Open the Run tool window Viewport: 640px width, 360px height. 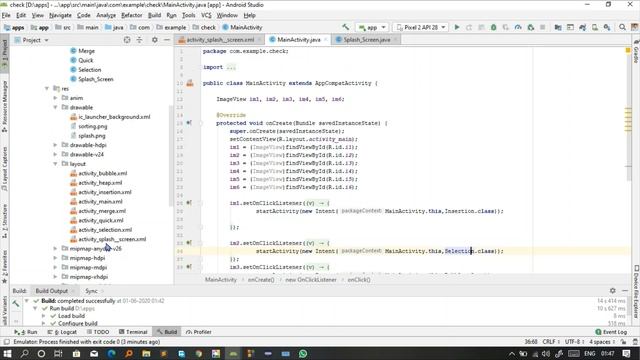26,332
